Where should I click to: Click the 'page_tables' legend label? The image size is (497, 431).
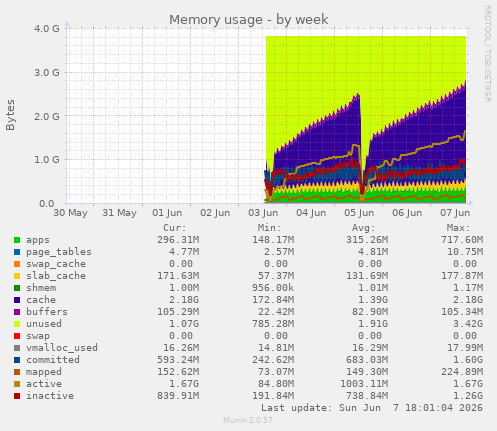59,252
